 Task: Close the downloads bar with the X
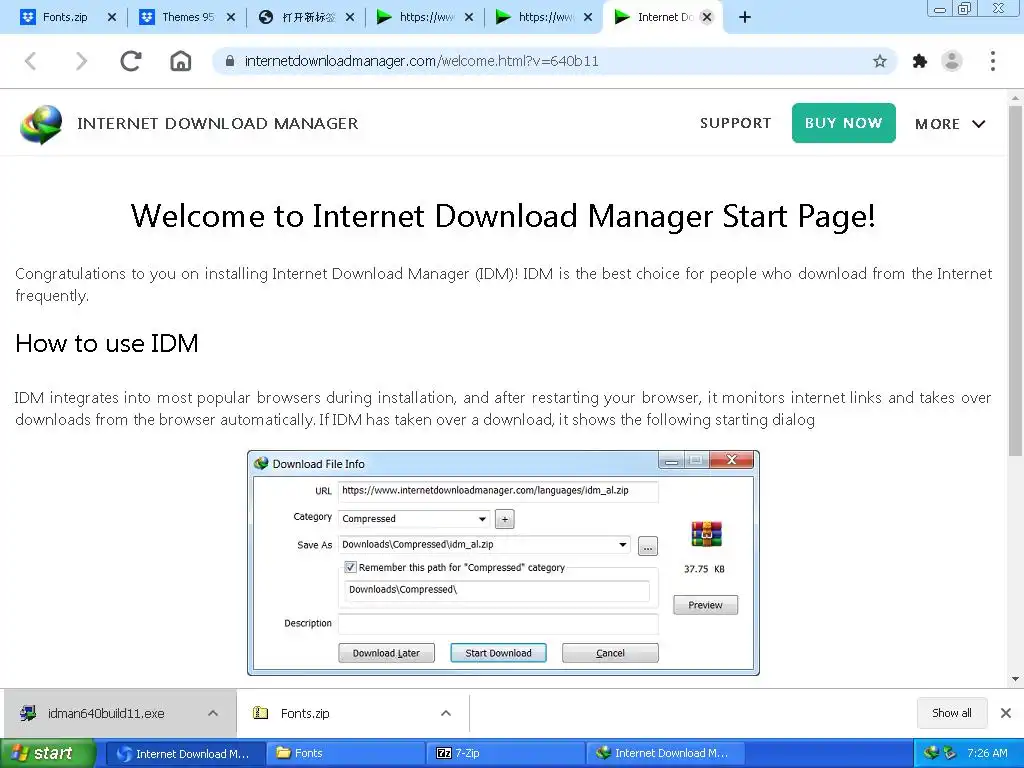coord(1006,713)
